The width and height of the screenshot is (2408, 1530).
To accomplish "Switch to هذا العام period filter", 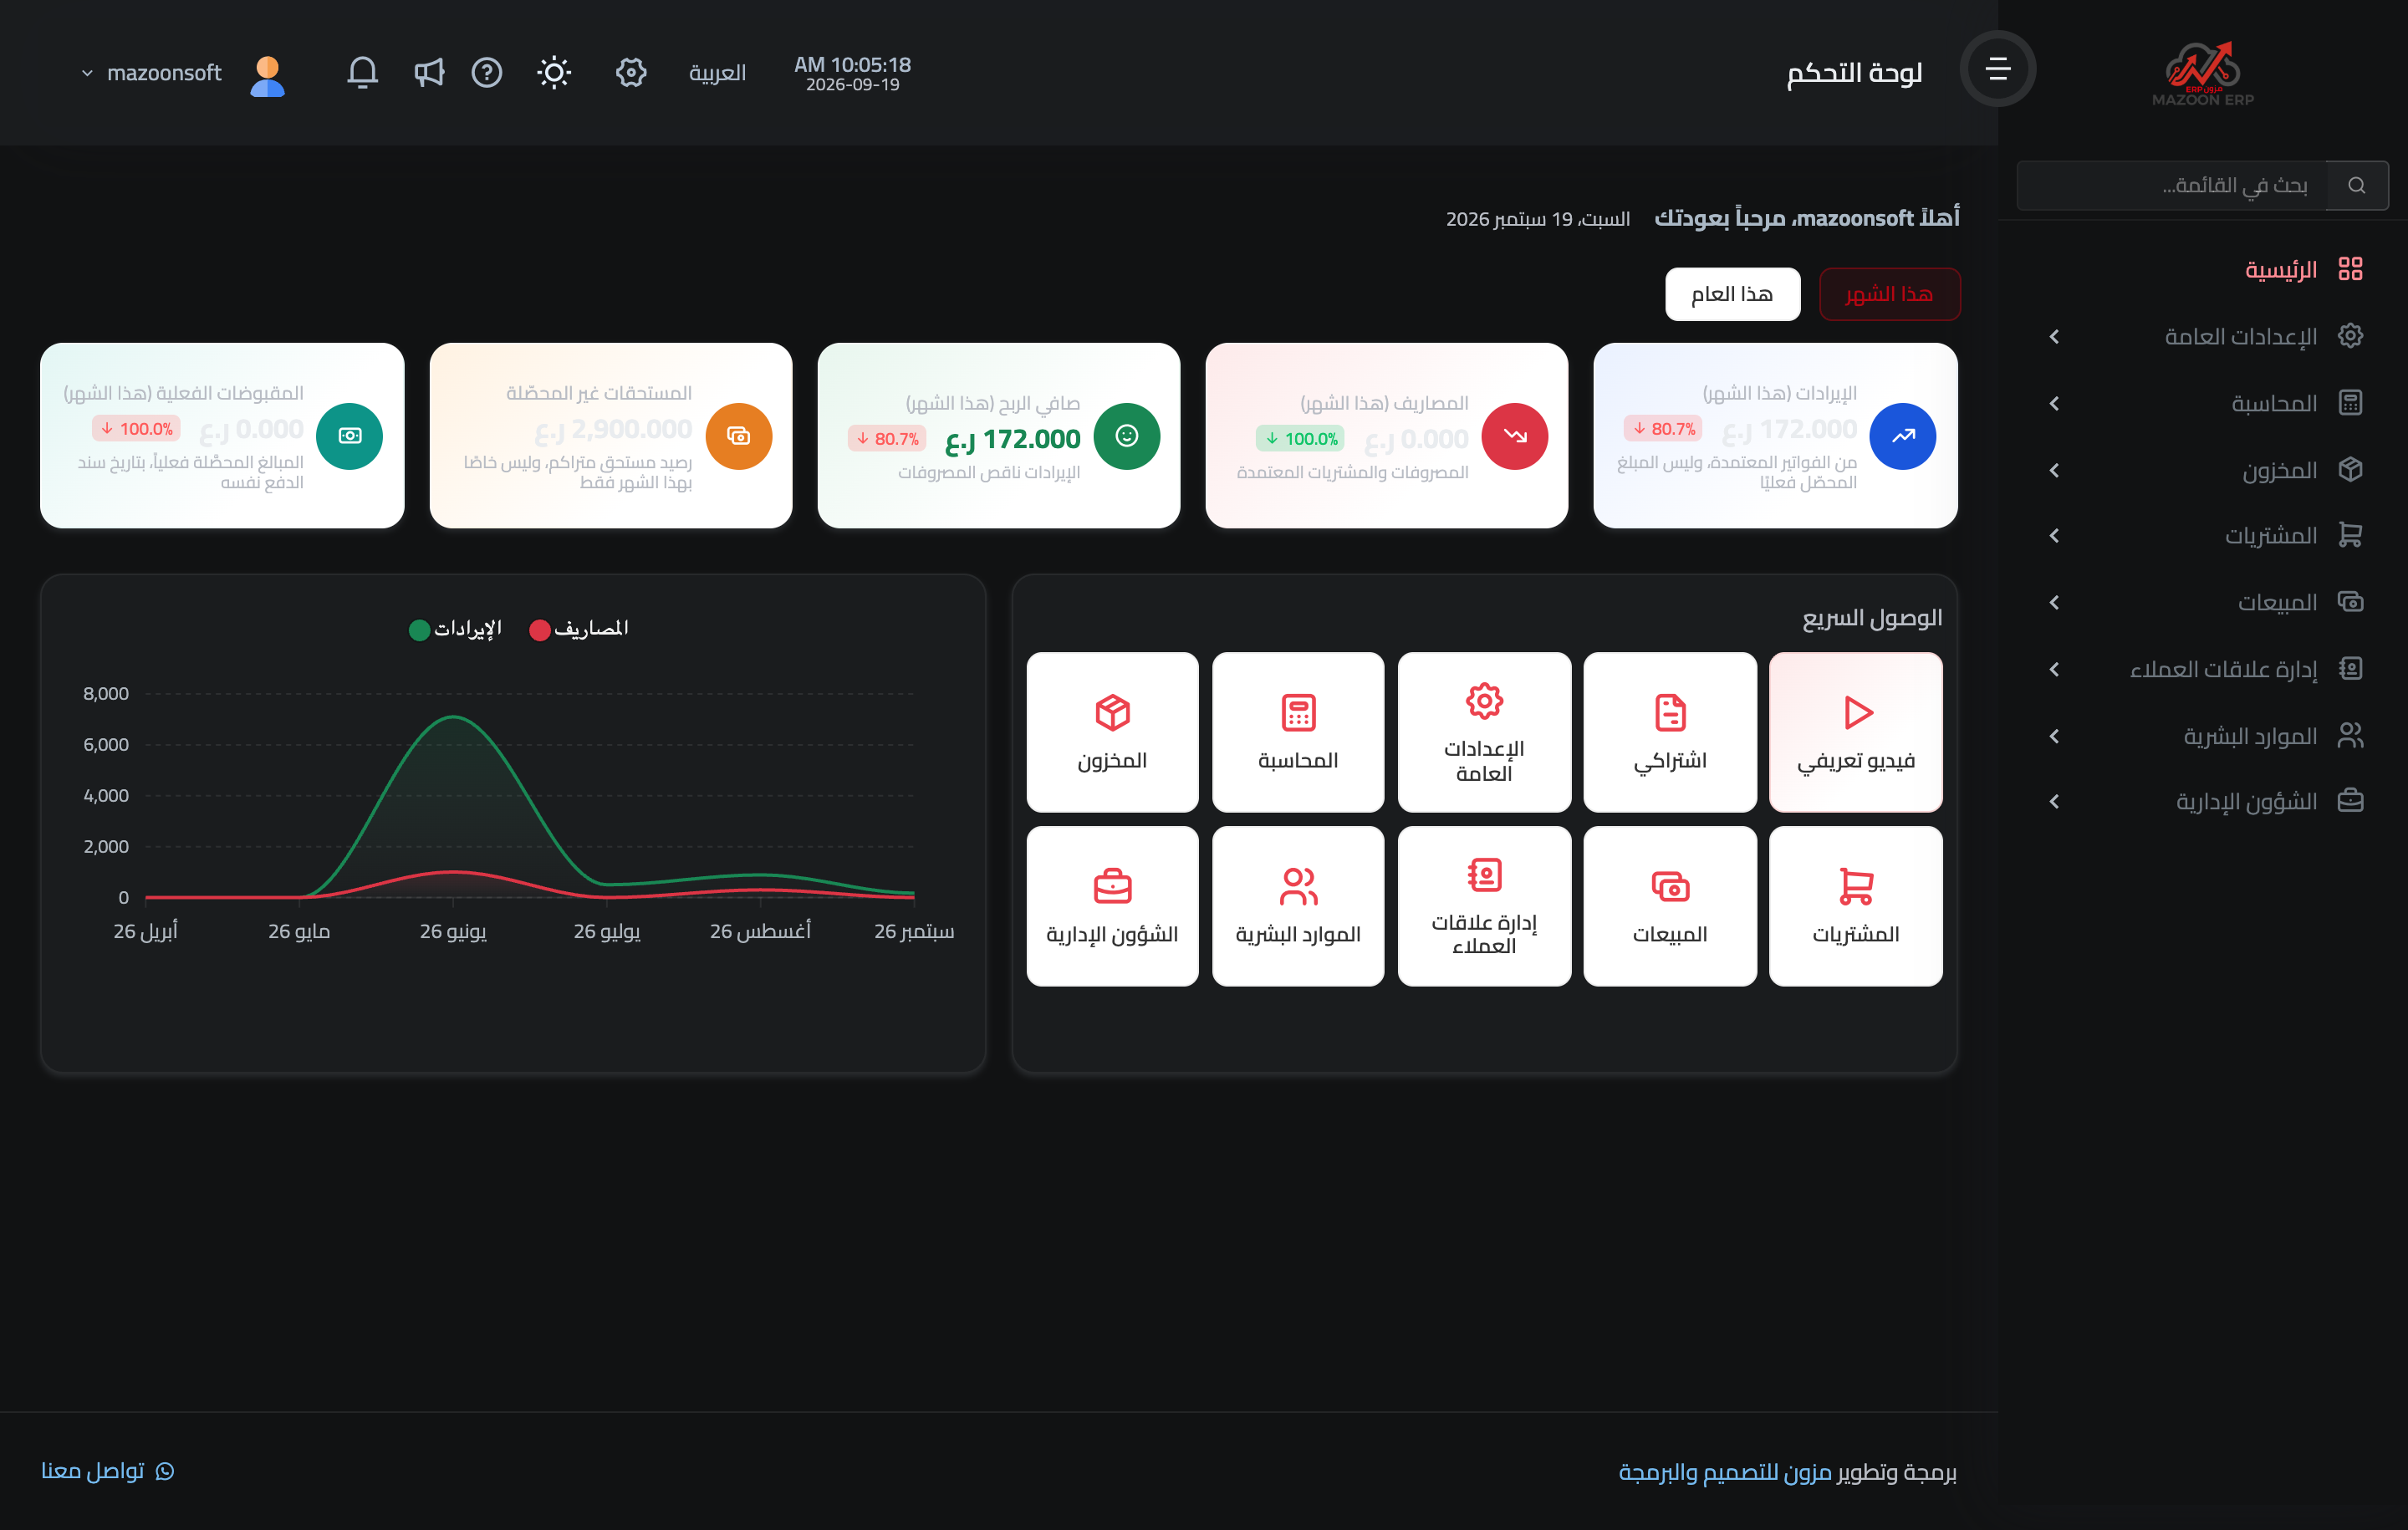I will coord(1732,294).
